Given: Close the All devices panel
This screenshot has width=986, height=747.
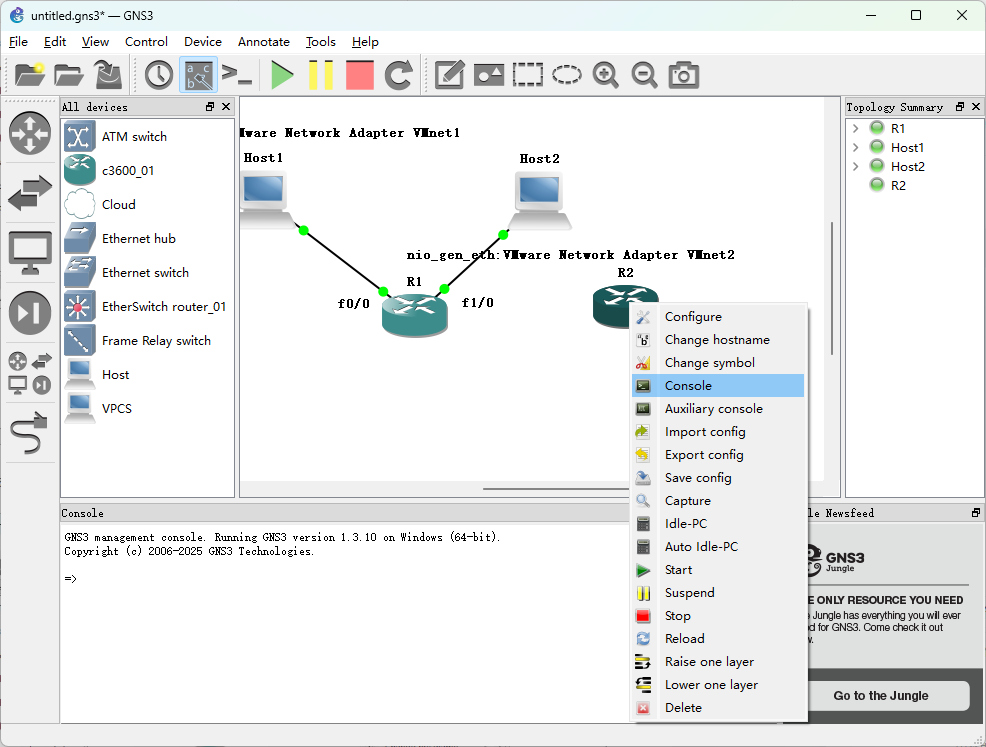Looking at the screenshot, I should click(226, 107).
